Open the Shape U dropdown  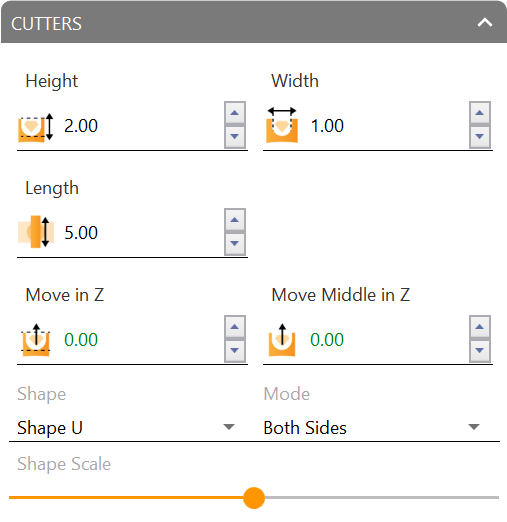(126, 427)
